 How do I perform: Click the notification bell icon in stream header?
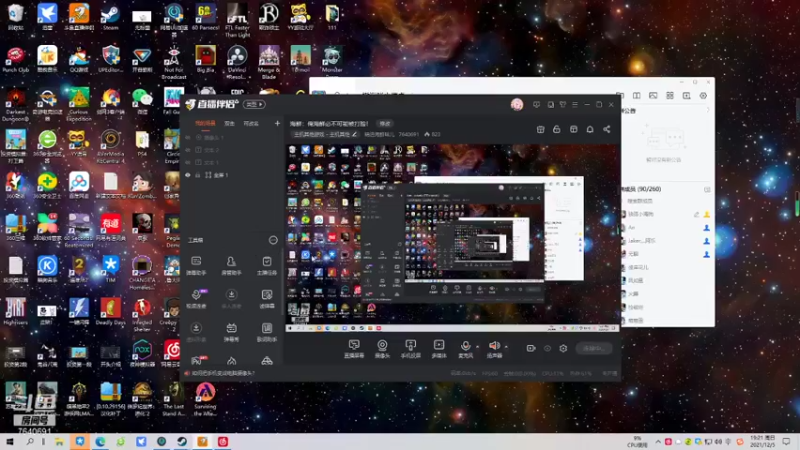(x=590, y=130)
